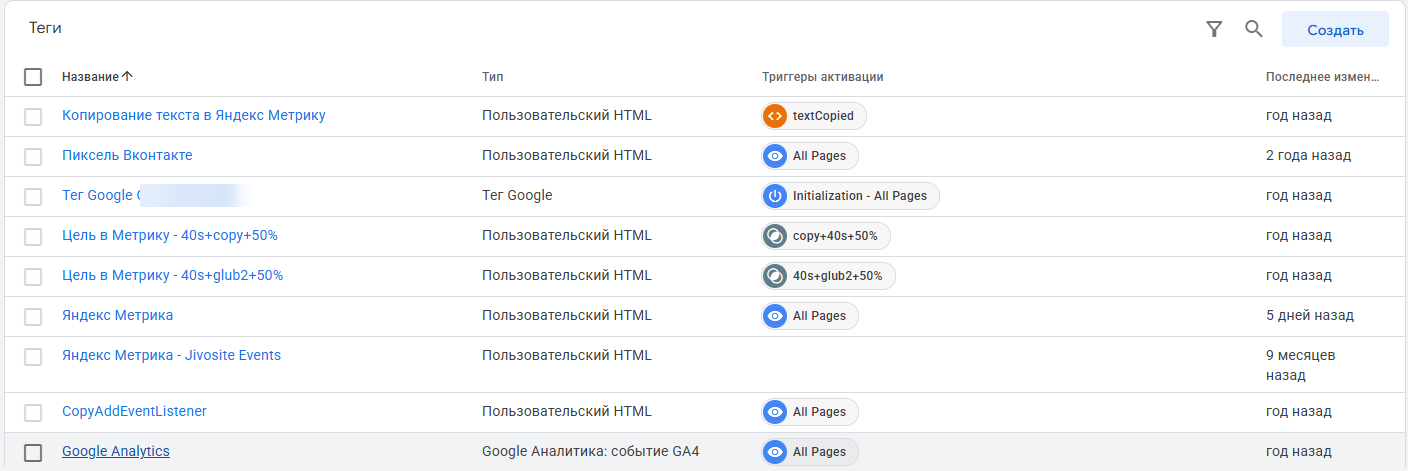Open Яндекс Метрика - Jivosite Events tag
Viewport: 1408px width, 471px height.
pos(171,355)
